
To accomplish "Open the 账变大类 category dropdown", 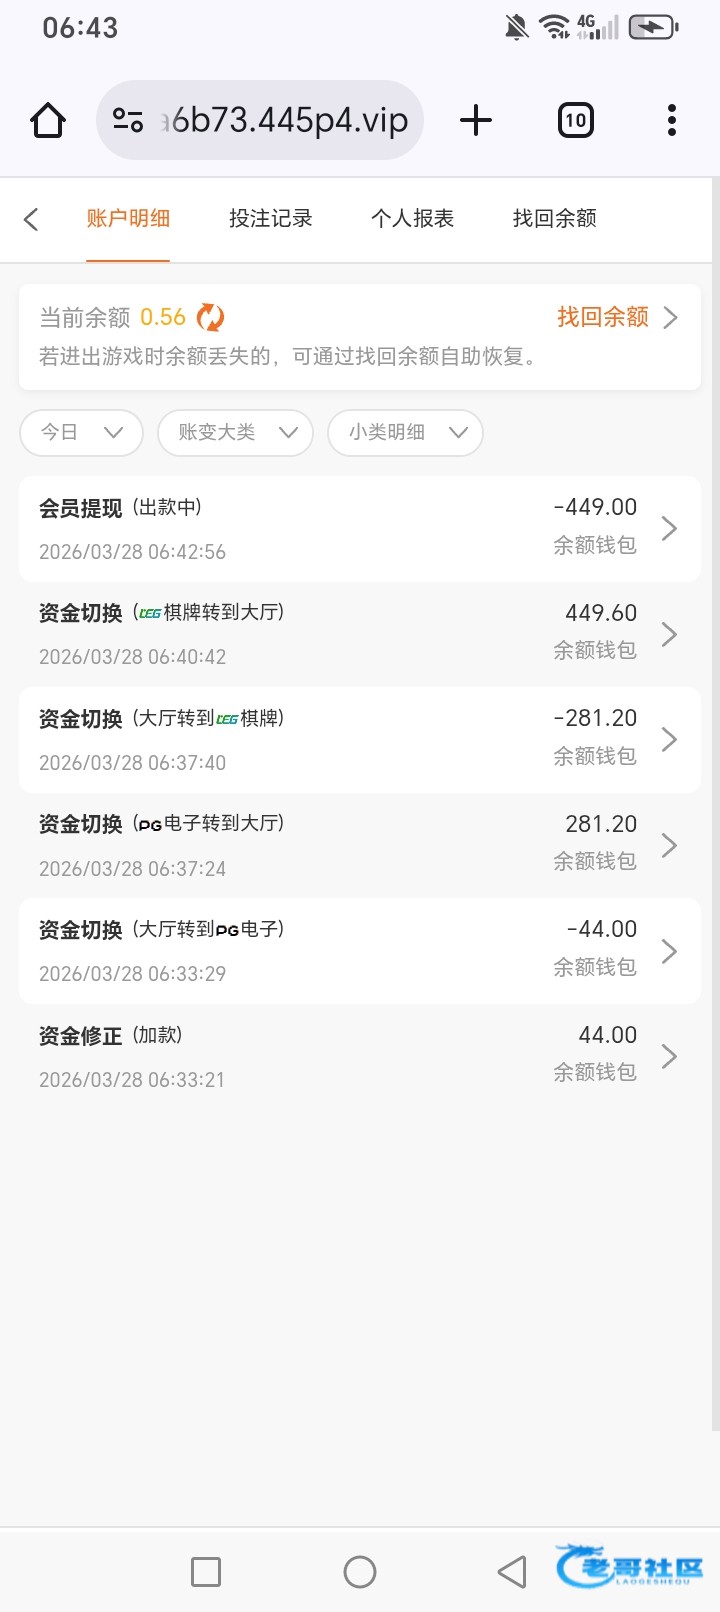I will pos(236,433).
